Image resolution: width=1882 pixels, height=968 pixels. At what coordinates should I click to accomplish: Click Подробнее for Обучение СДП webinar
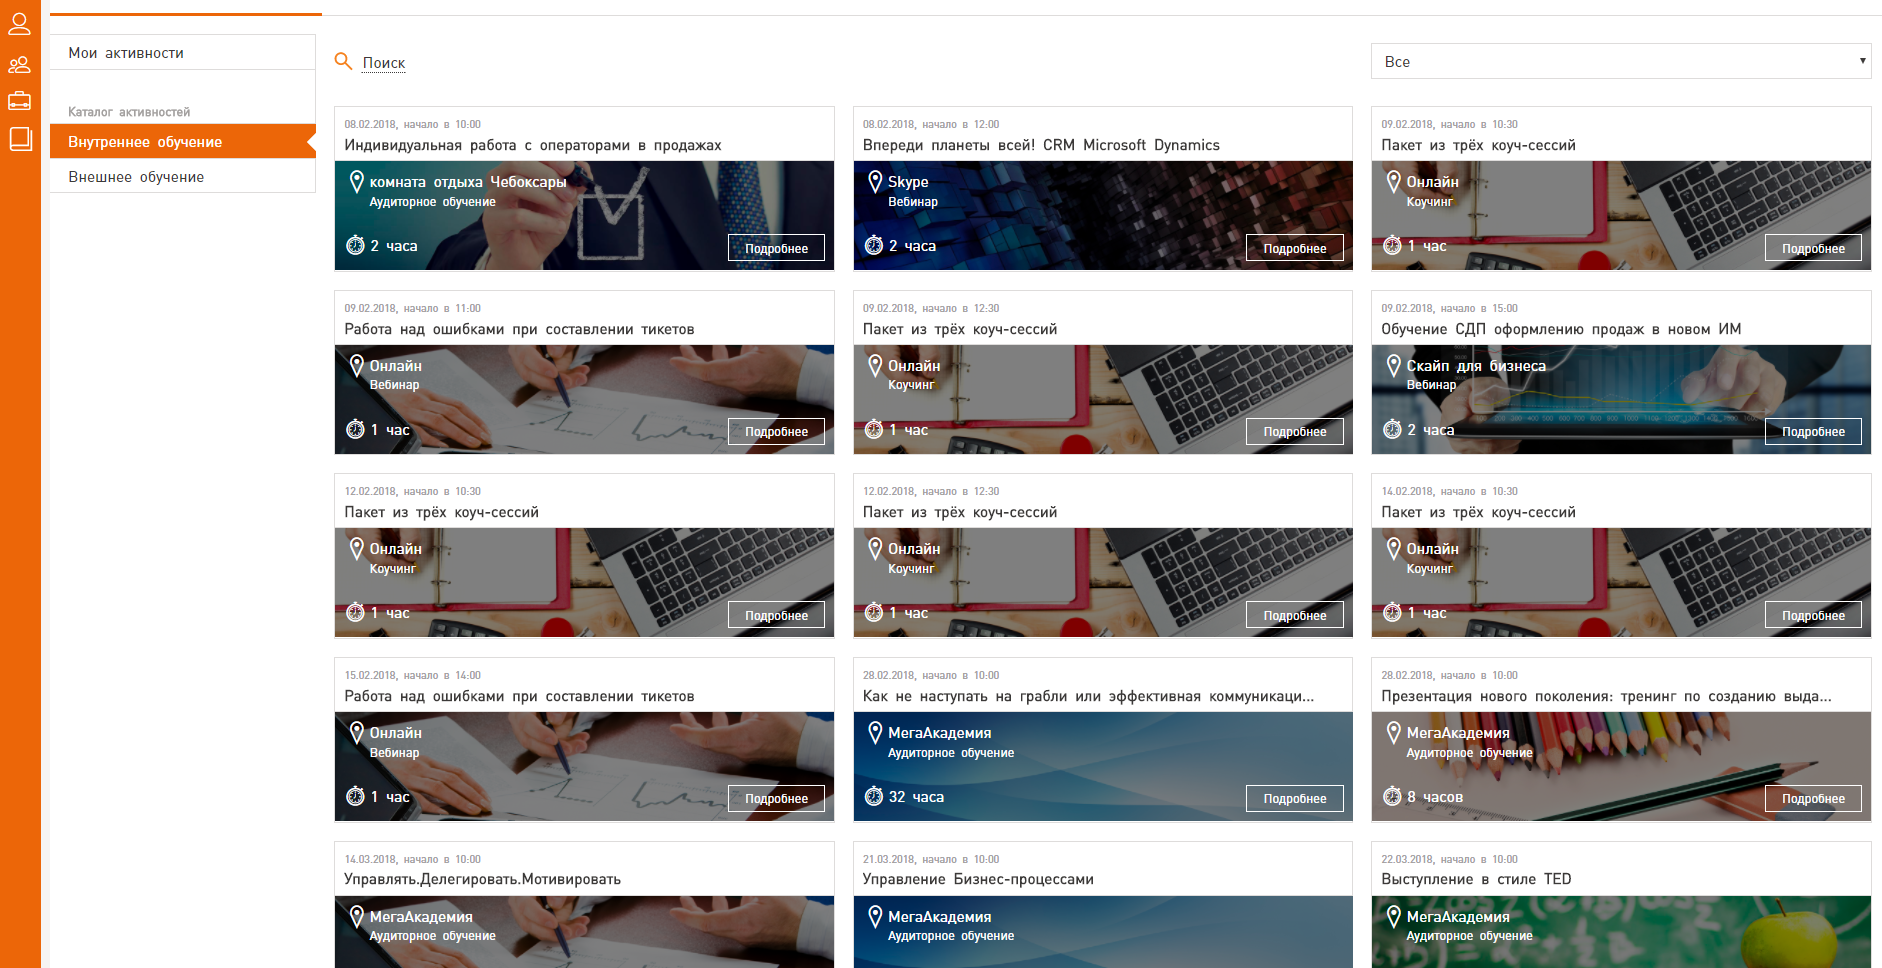click(1812, 432)
